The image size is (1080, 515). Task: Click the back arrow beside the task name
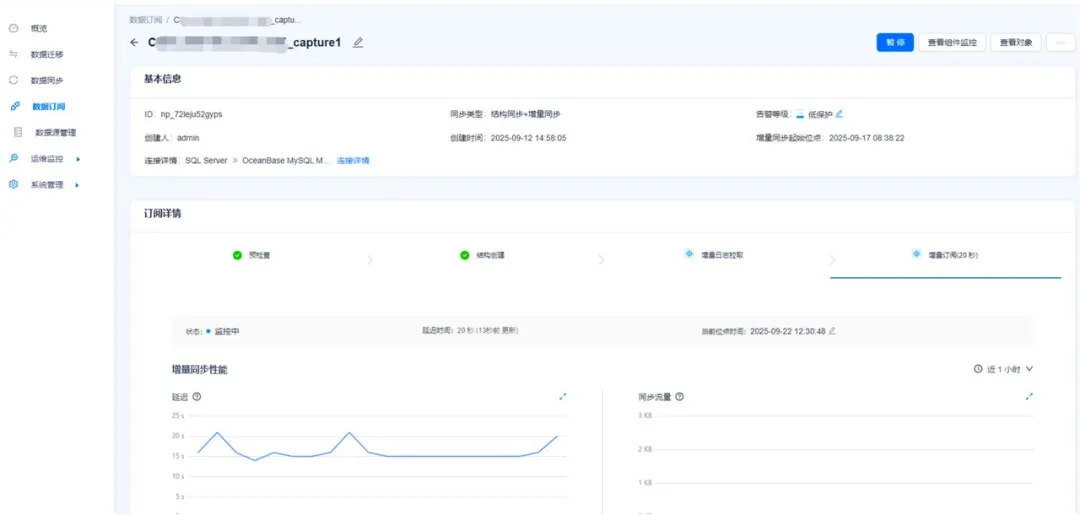pos(135,43)
